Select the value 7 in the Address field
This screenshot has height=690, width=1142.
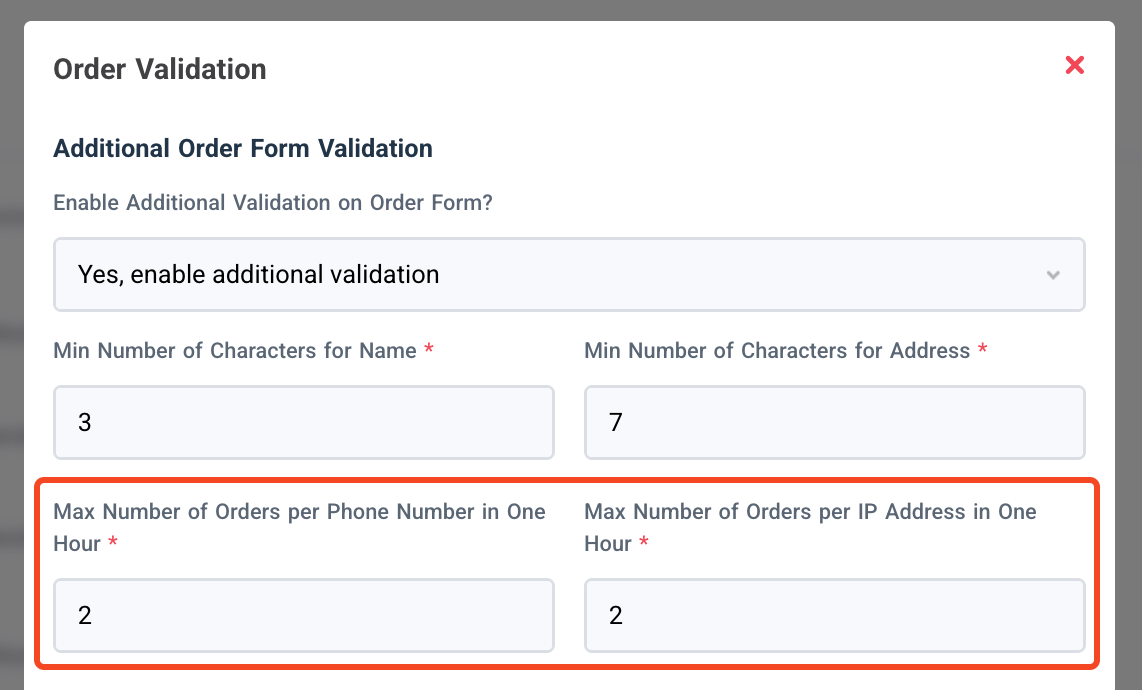[617, 422]
